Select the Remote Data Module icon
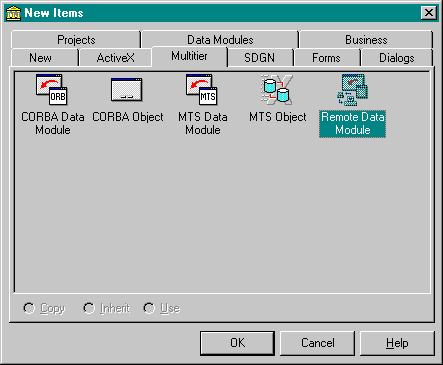This screenshot has width=443, height=365. pos(352,89)
